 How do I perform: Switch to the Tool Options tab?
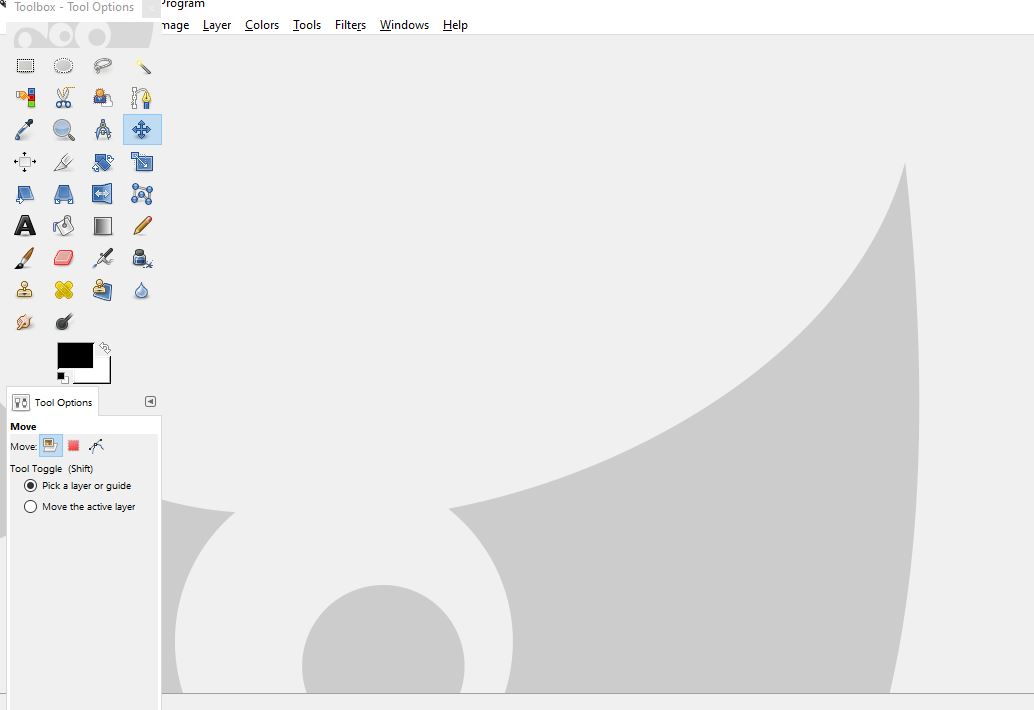point(53,402)
